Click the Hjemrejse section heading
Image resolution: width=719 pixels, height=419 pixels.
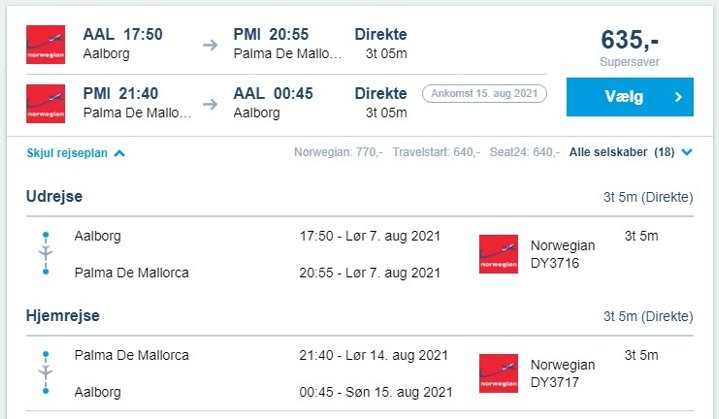point(62,315)
